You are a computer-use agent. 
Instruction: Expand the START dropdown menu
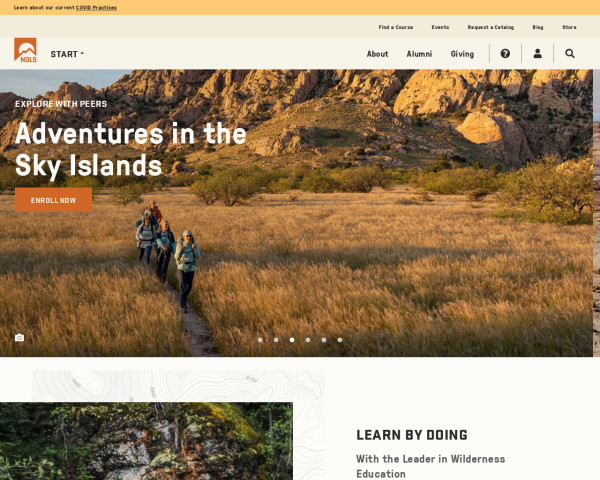pyautogui.click(x=67, y=54)
